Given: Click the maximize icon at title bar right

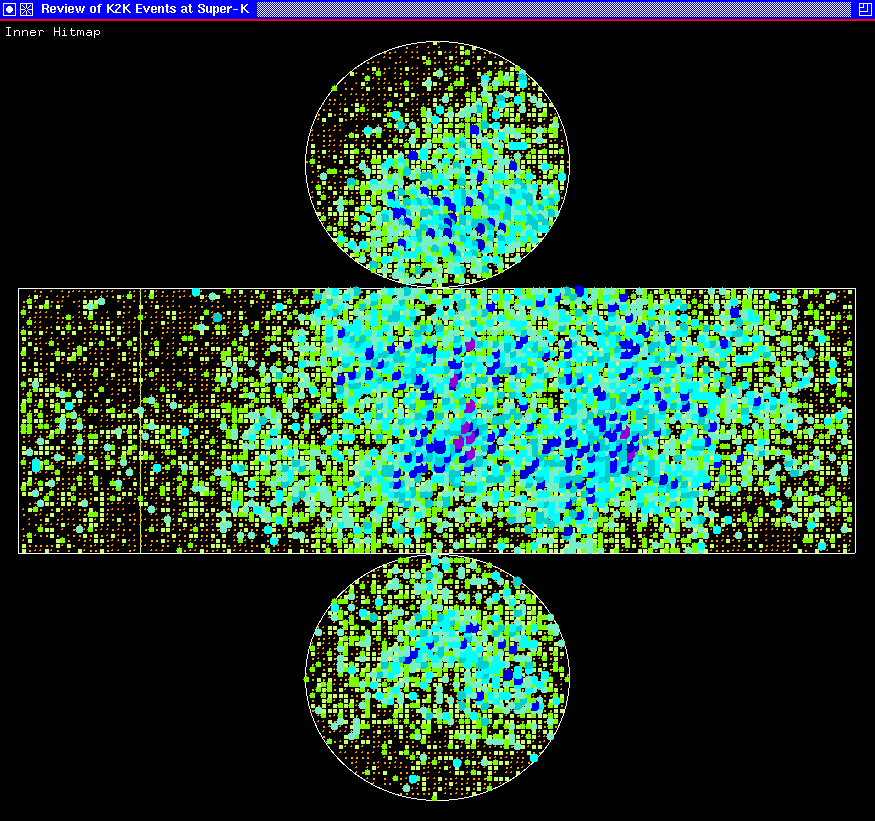Looking at the screenshot, I should [x=865, y=9].
